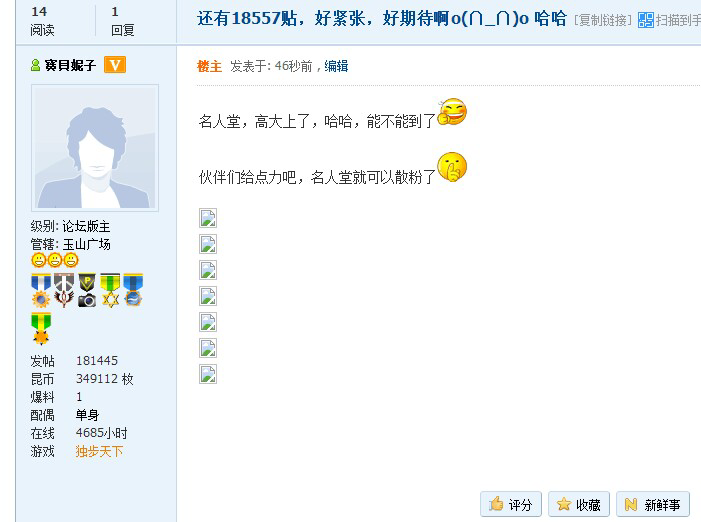Click the username 寶貝妮子
This screenshot has height=522, width=701.
(70, 65)
